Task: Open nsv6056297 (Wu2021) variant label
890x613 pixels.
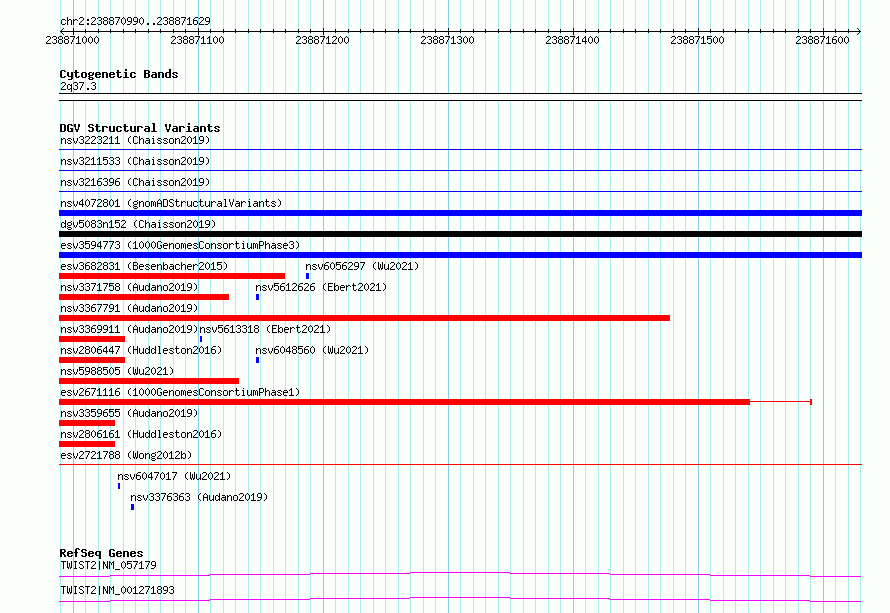Action: (x=362, y=266)
